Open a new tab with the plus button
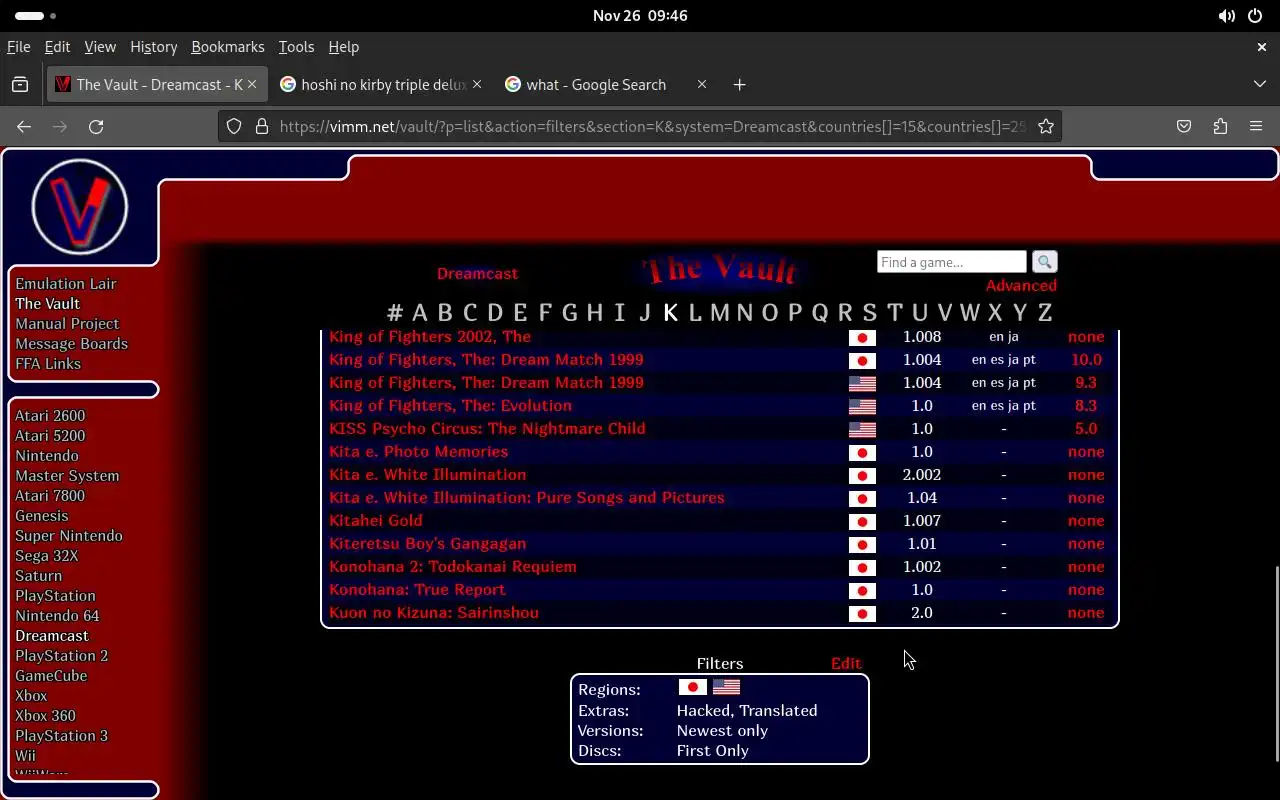1280x800 pixels. [739, 85]
